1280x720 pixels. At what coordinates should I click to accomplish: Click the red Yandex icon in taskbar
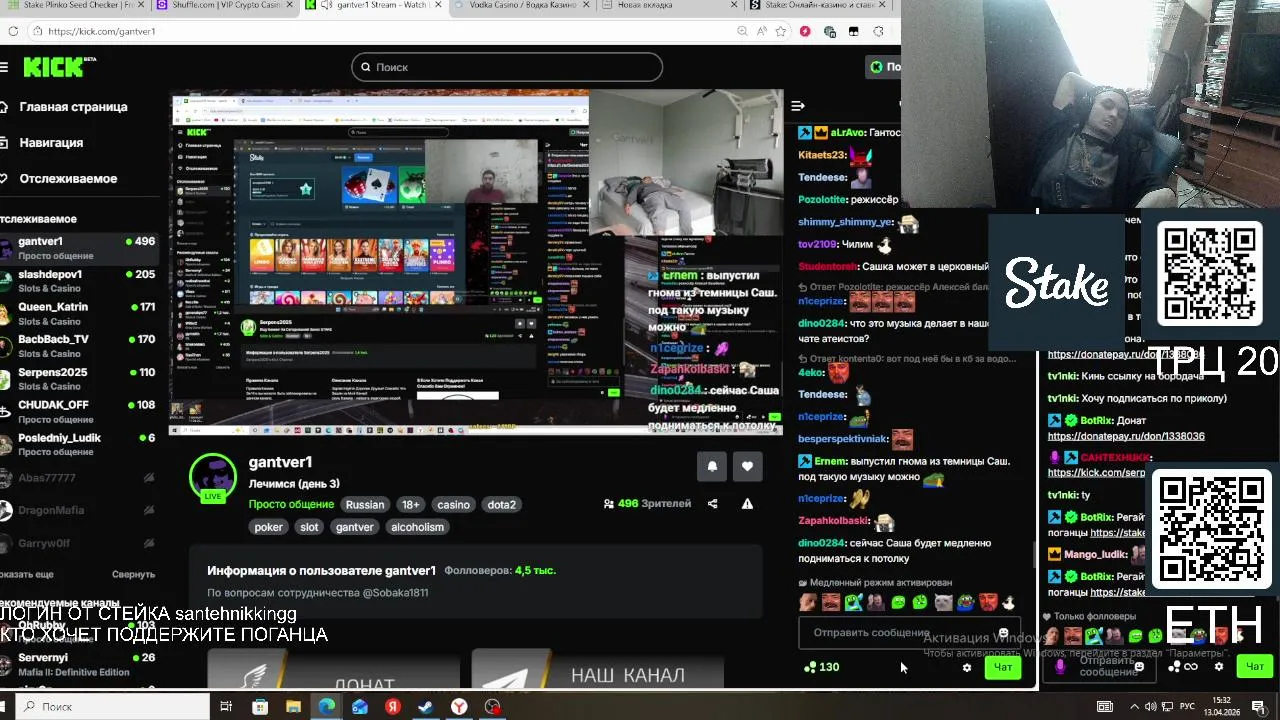393,707
